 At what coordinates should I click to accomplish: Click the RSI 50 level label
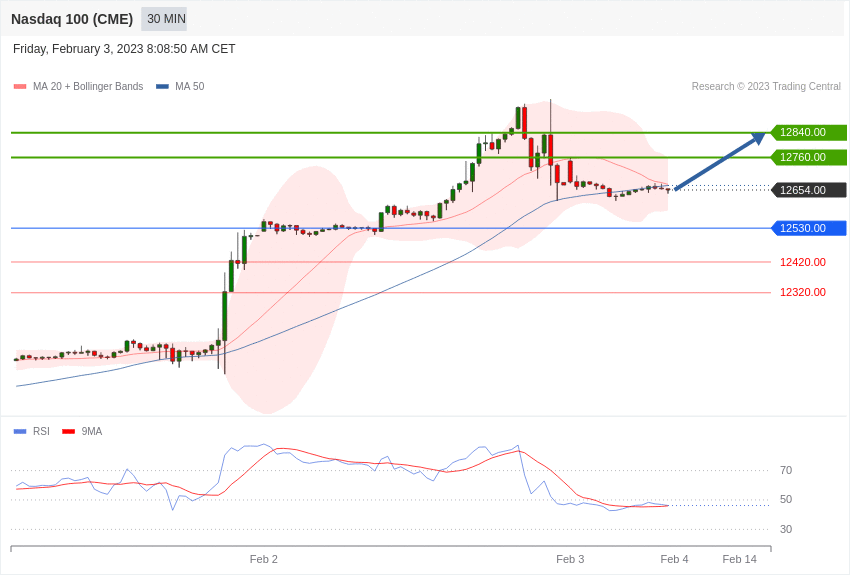pyautogui.click(x=786, y=500)
